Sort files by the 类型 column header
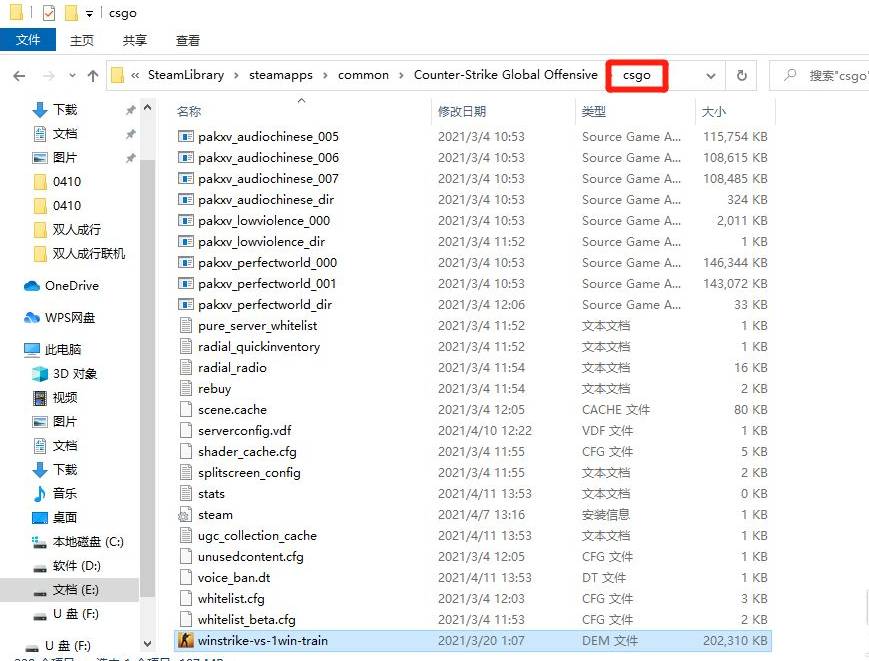Image resolution: width=869 pixels, height=661 pixels. [635, 111]
